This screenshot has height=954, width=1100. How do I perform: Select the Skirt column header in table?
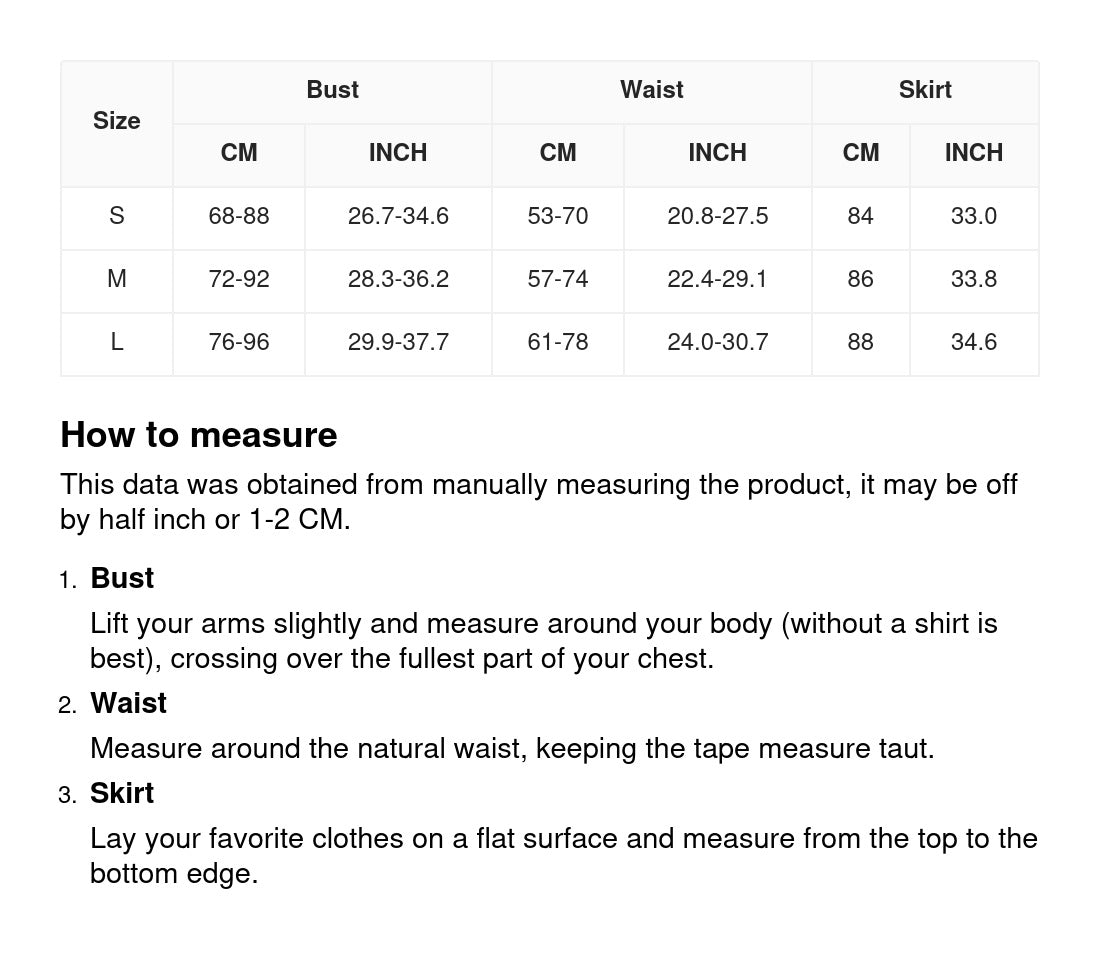[925, 90]
